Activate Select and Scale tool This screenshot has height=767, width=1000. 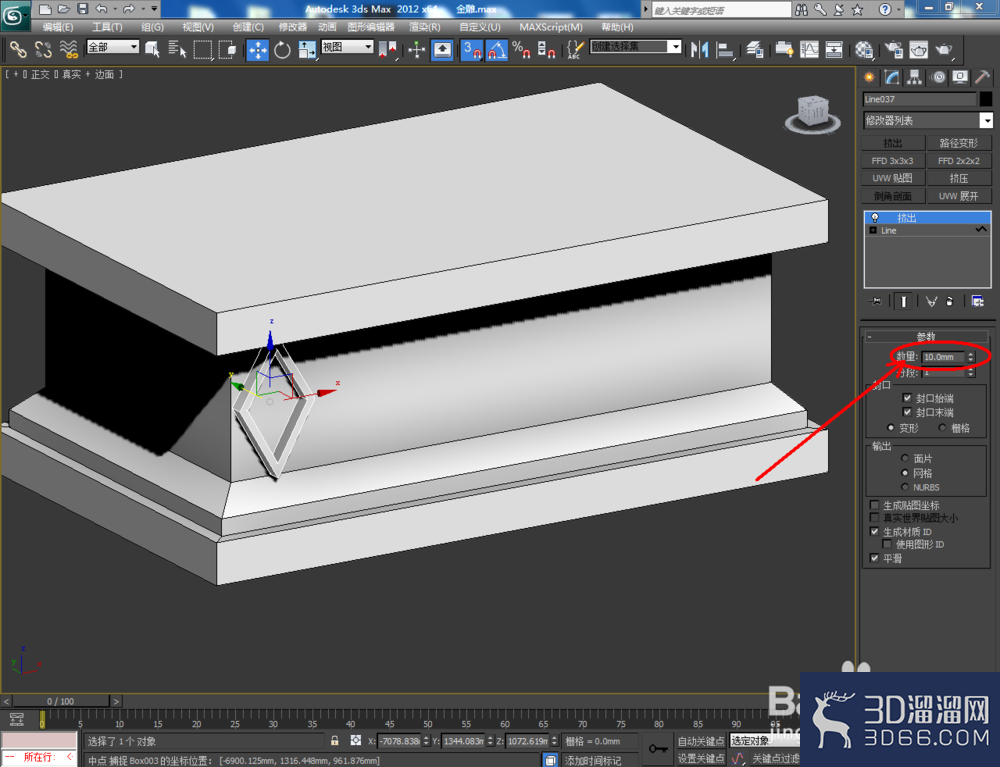(307, 49)
